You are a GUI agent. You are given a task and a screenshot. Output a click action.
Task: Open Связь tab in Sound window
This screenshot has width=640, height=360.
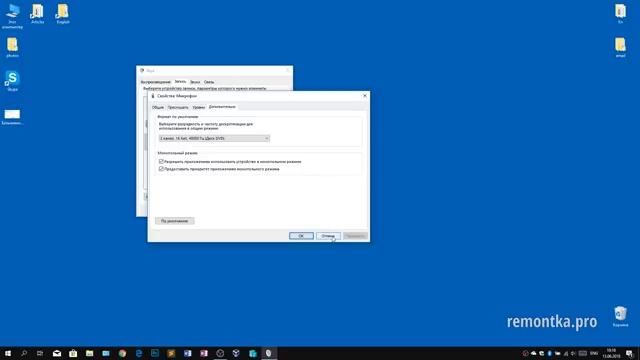[x=209, y=82]
